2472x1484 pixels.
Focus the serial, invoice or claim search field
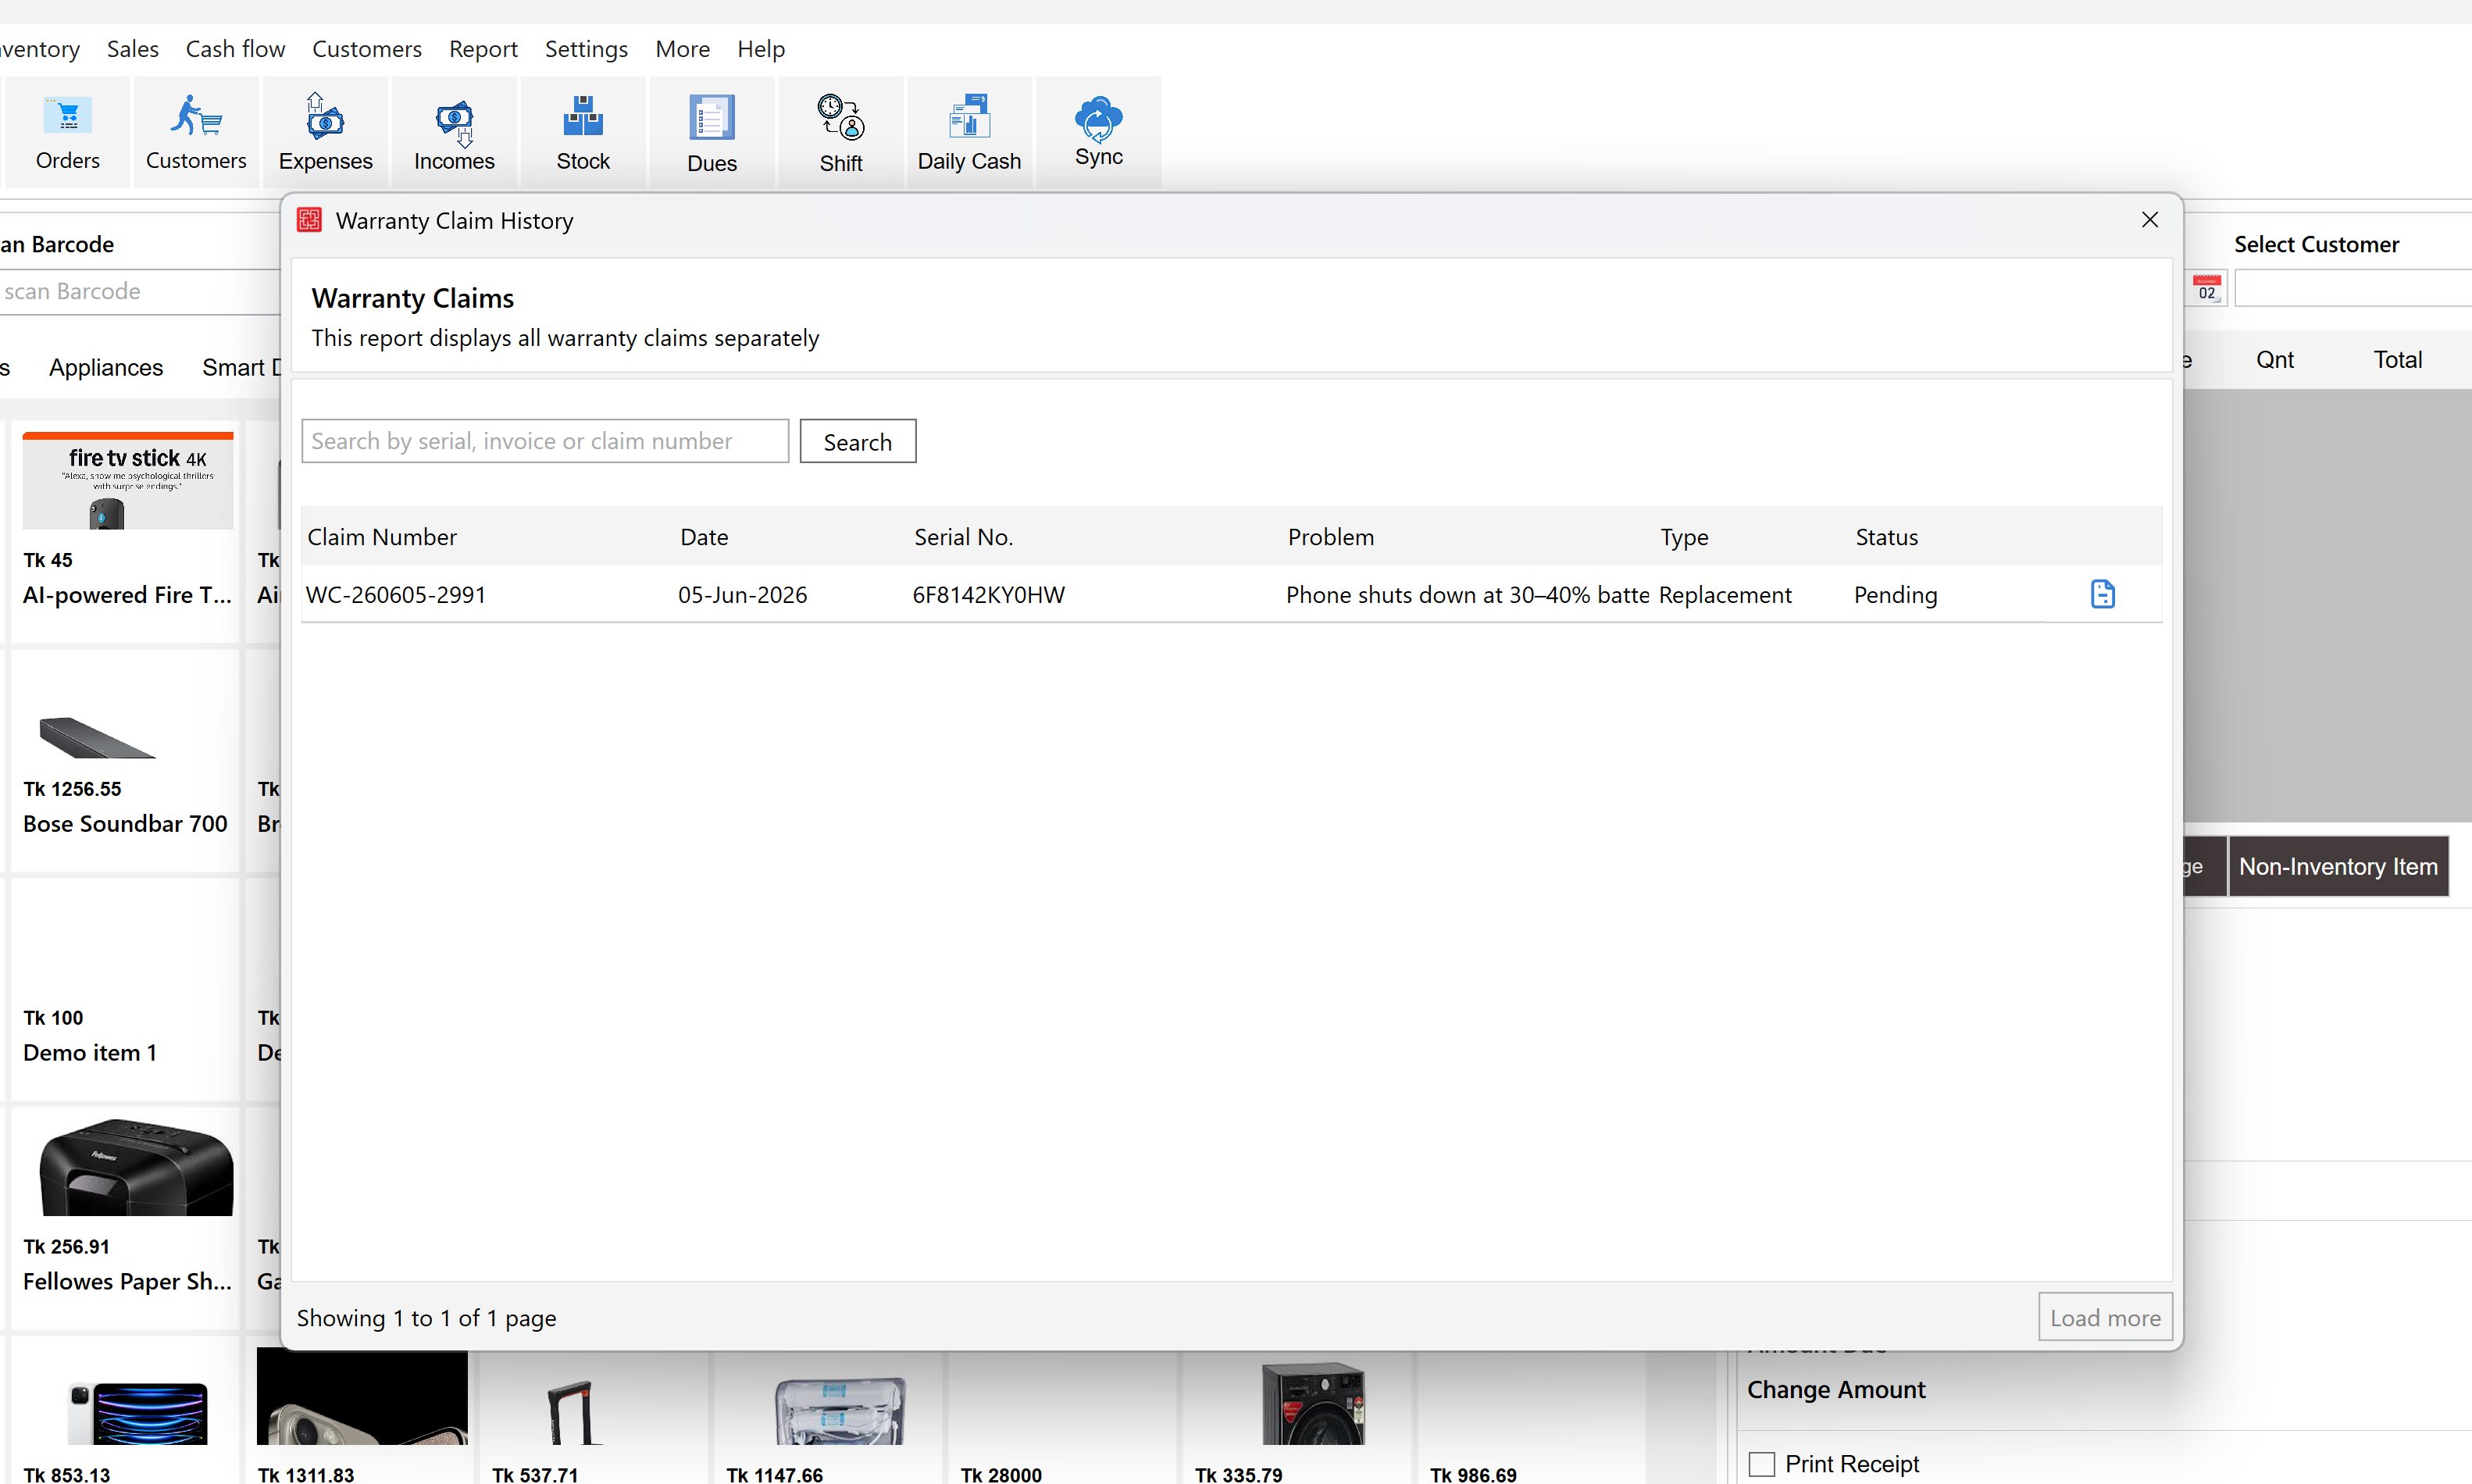(545, 441)
